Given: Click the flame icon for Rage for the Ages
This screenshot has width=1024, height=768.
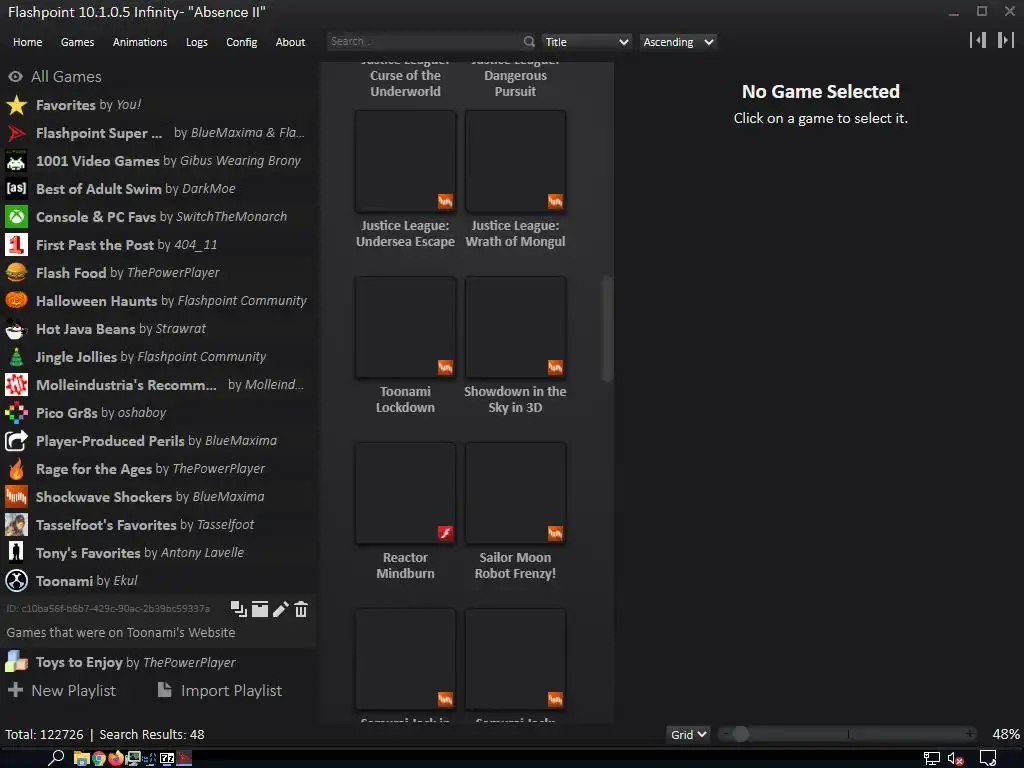Looking at the screenshot, I should (16, 469).
